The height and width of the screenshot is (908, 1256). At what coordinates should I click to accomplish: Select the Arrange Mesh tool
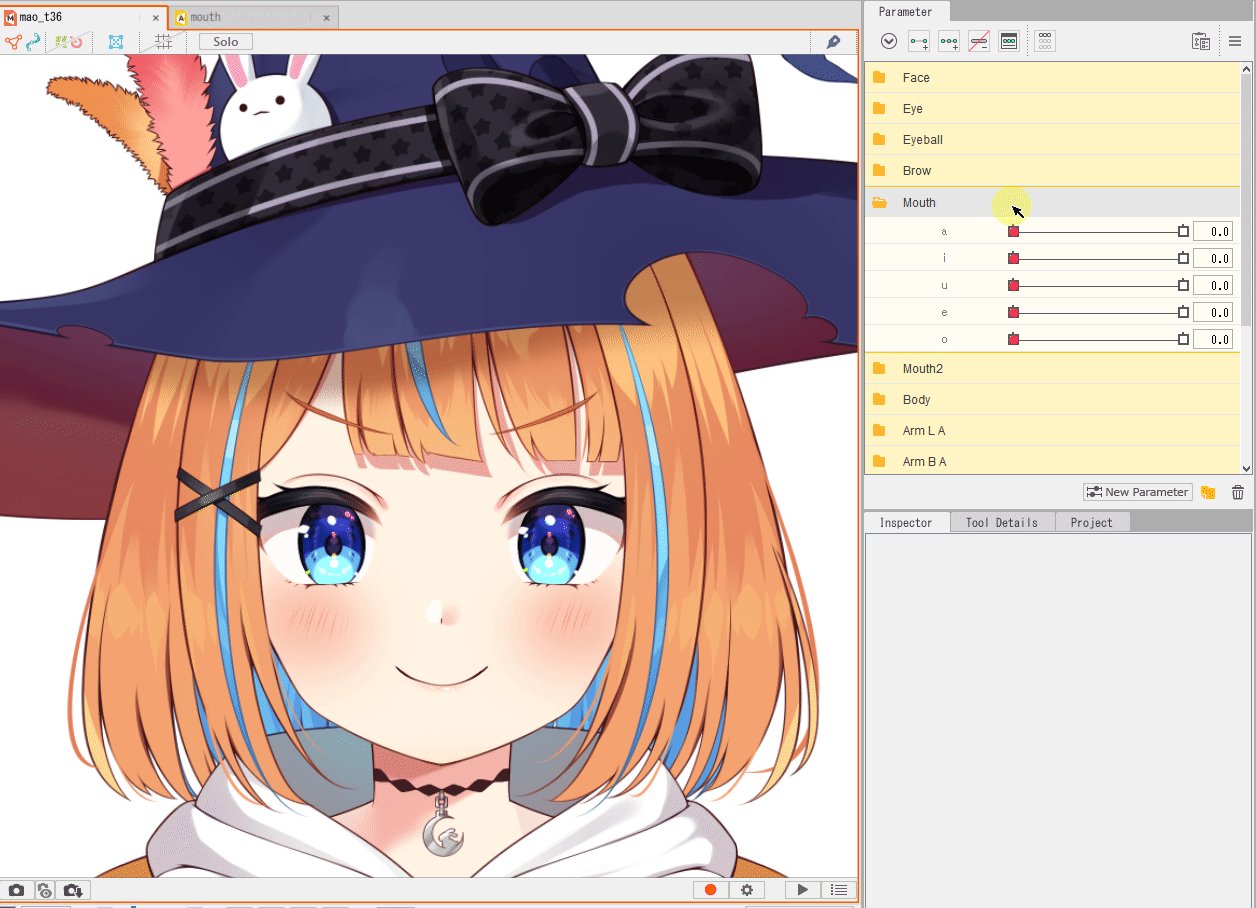tap(115, 42)
